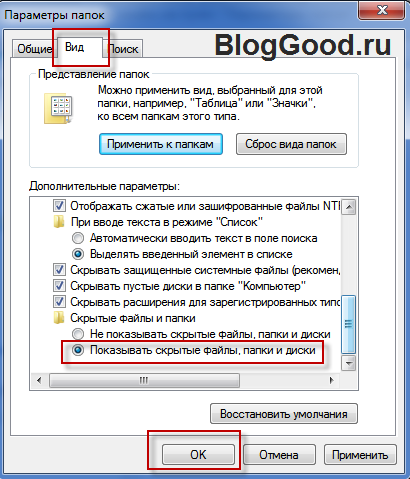
Task: Click scroll right arrow of settings list
Action: 331,380
